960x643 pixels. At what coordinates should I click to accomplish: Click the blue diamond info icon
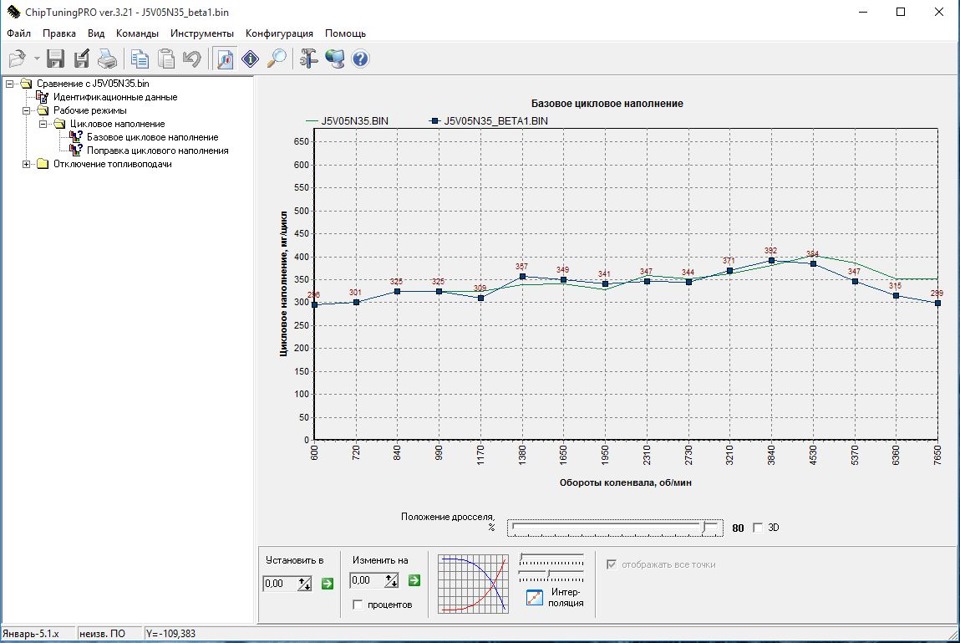pos(250,59)
